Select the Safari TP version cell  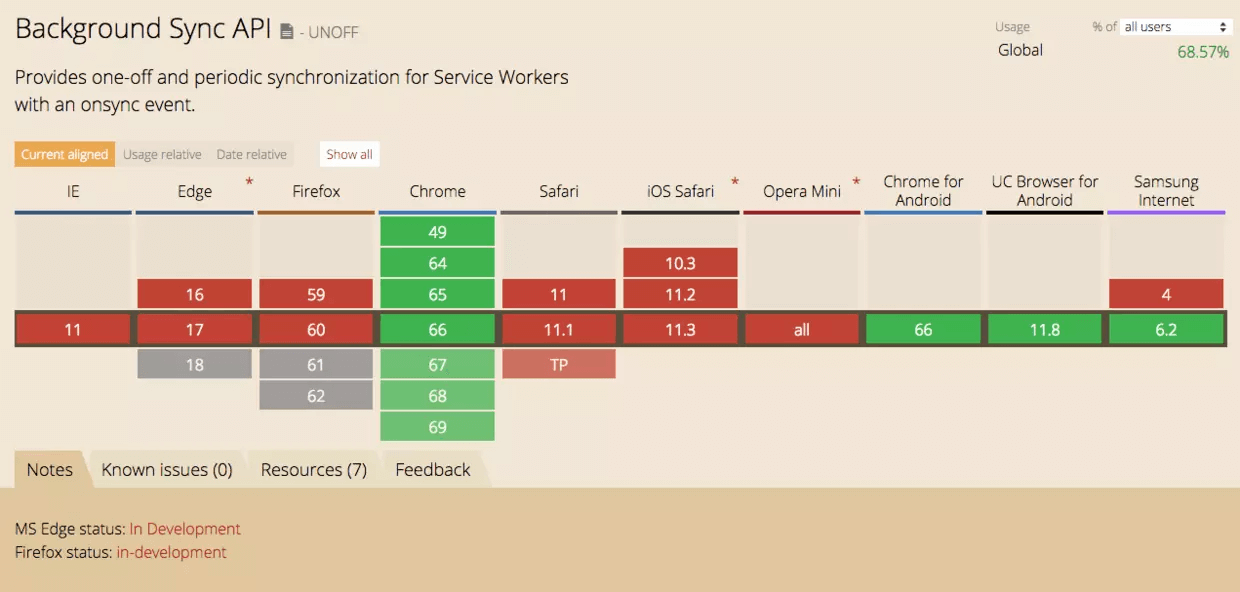click(x=559, y=365)
